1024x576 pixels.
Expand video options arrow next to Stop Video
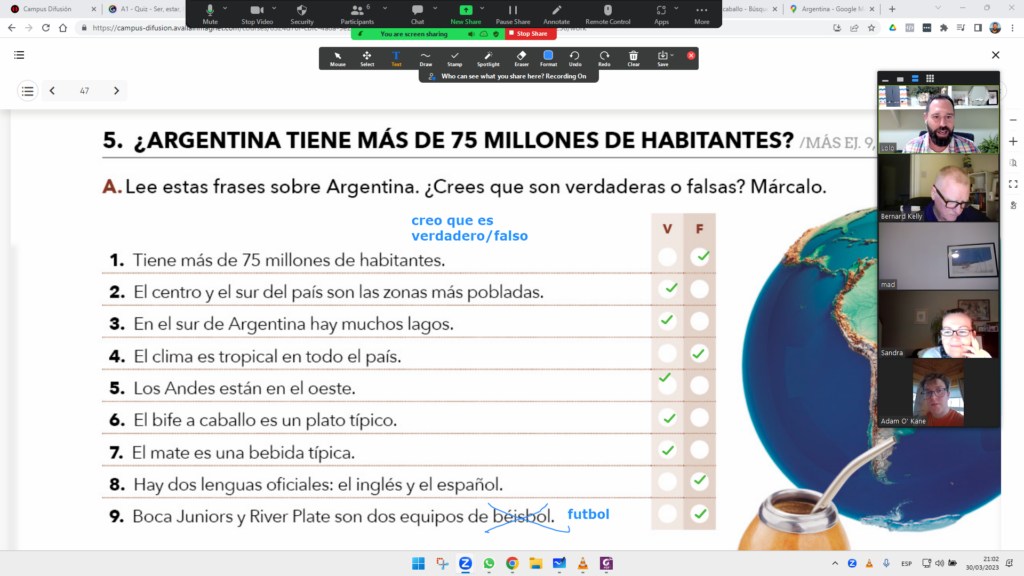[x=274, y=8]
